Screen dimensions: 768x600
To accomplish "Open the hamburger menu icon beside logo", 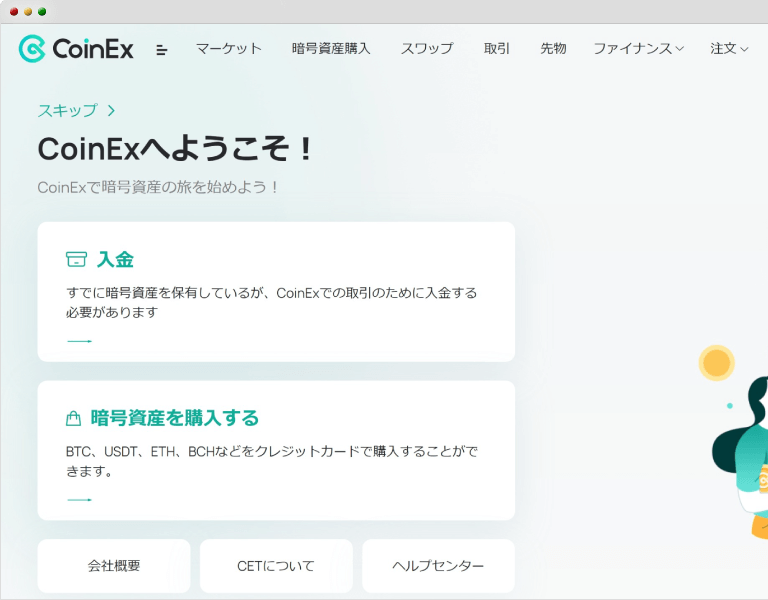I will coord(162,49).
